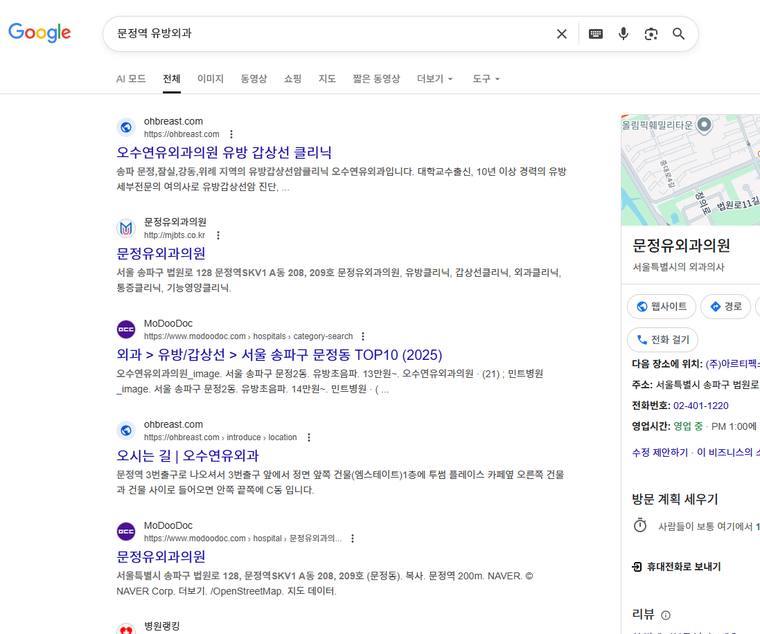The height and width of the screenshot is (634, 760).
Task: Click 휴대전화로 보내기 link
Action: click(x=684, y=567)
